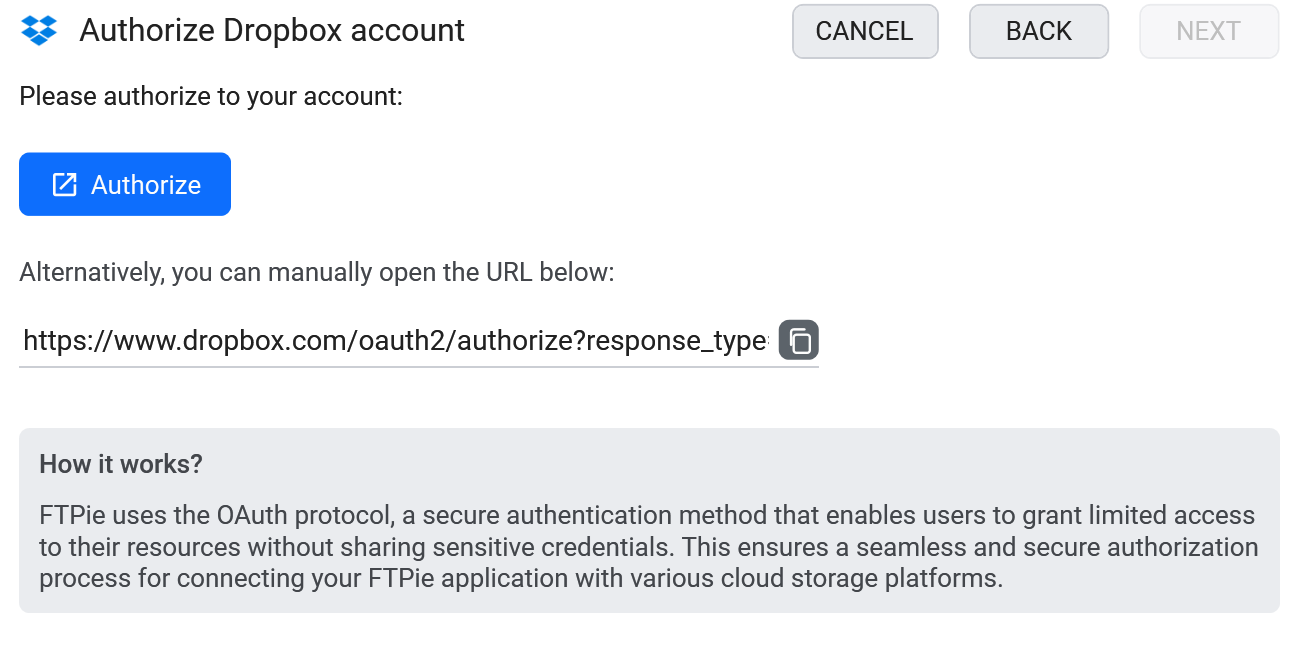Click the 'Authorize Dropbox account' title

(x=272, y=31)
